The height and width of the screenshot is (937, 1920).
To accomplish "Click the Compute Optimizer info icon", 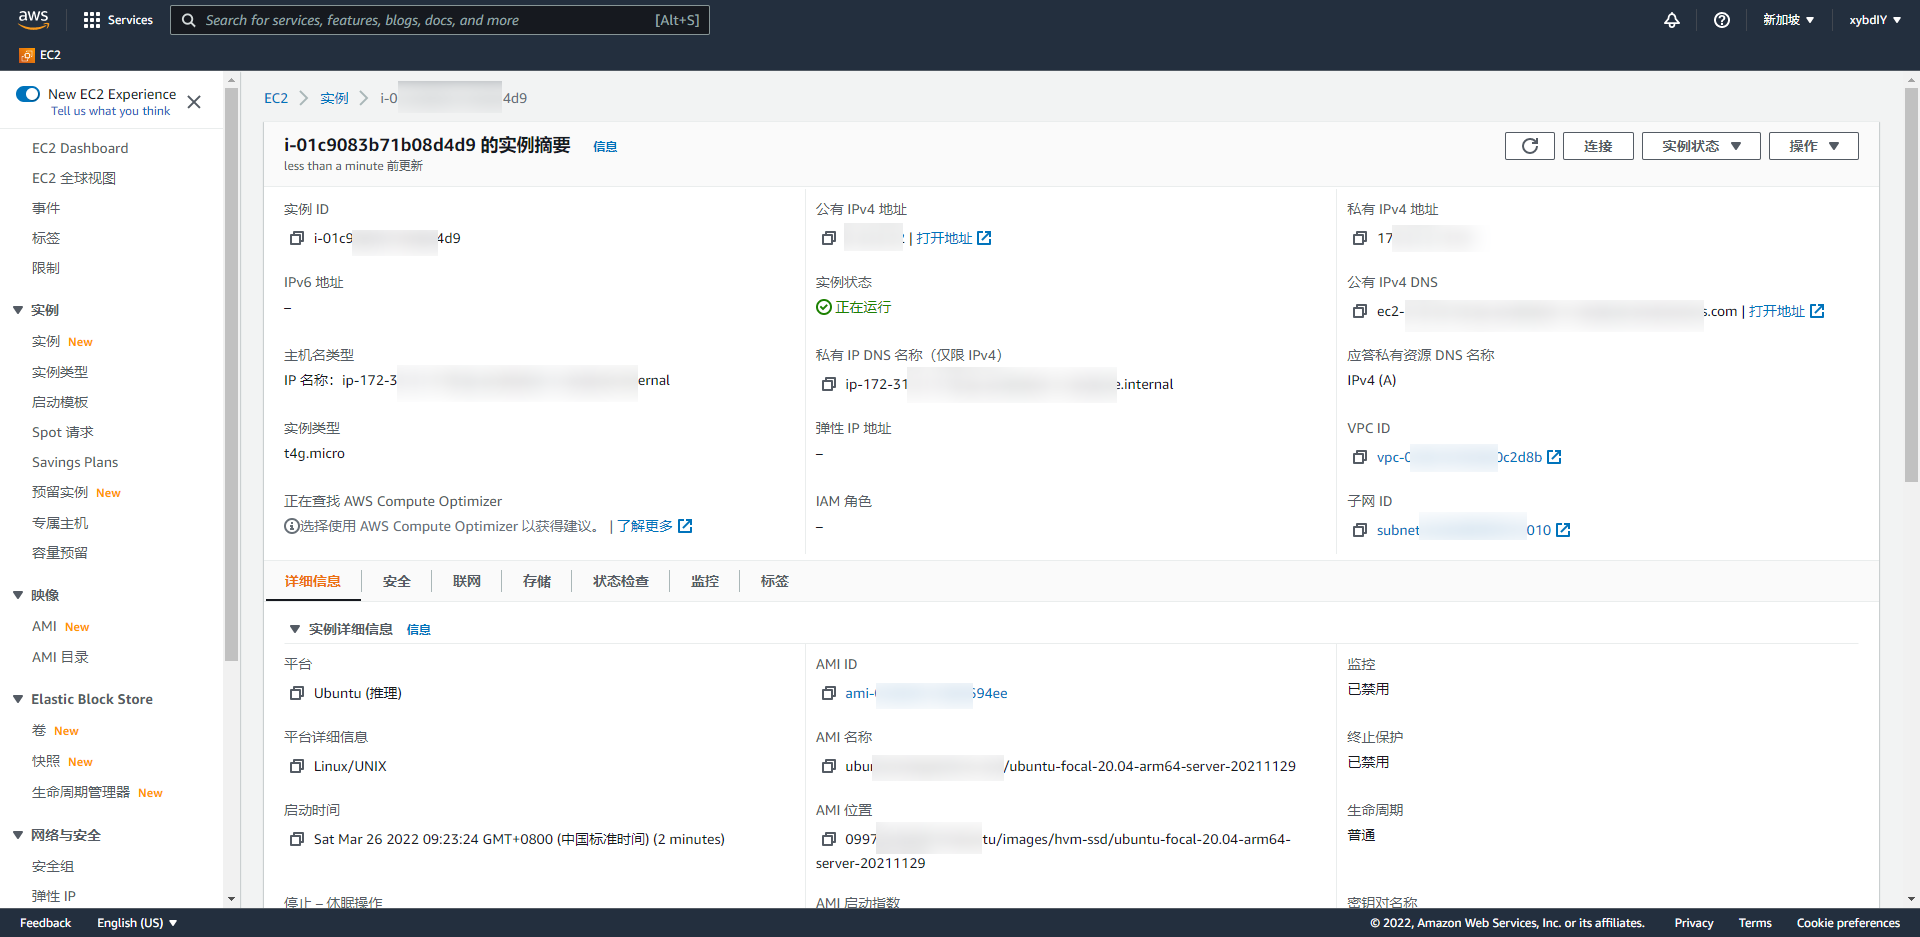I will tap(292, 526).
